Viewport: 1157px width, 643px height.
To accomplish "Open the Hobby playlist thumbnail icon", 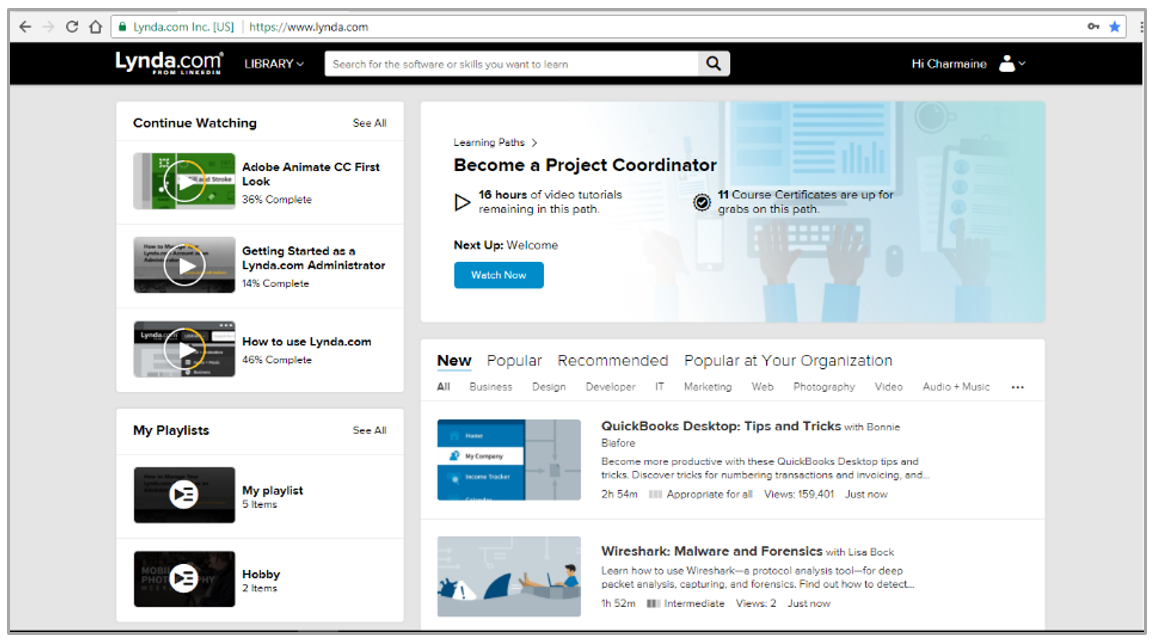I will pyautogui.click(x=184, y=579).
